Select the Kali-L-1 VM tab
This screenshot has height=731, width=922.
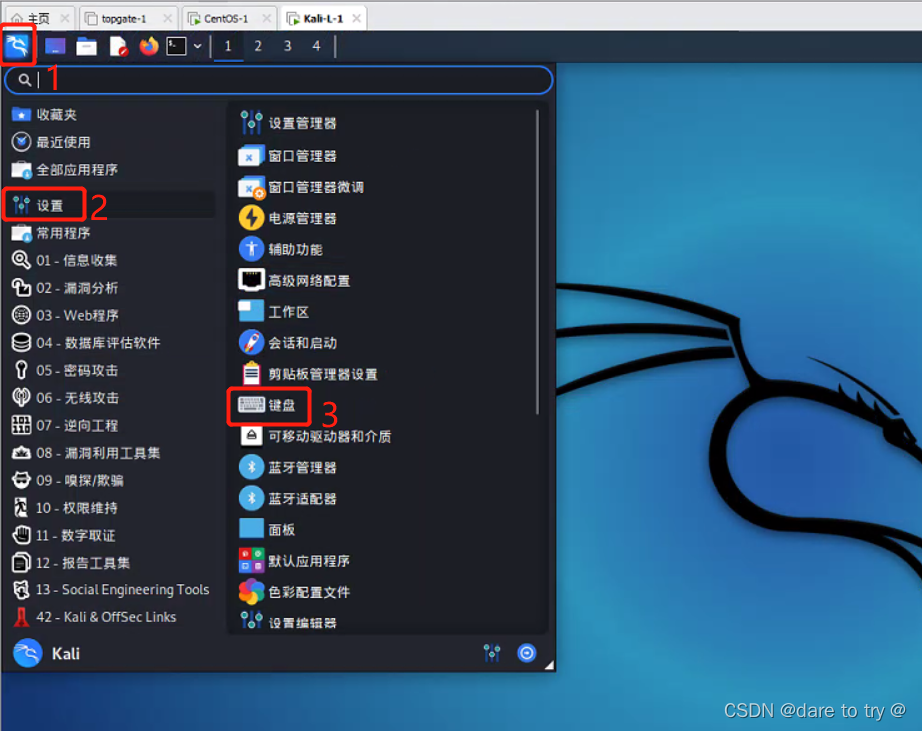pyautogui.click(x=322, y=19)
